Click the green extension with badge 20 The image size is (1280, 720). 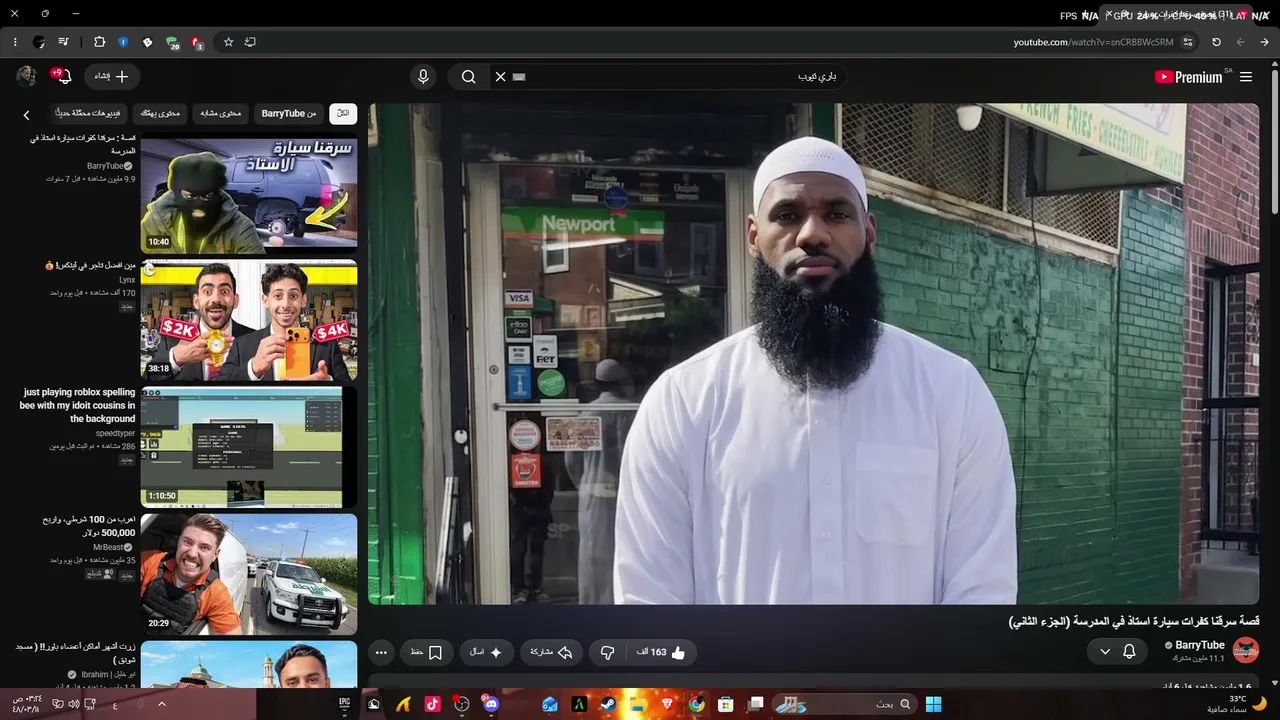click(172, 43)
